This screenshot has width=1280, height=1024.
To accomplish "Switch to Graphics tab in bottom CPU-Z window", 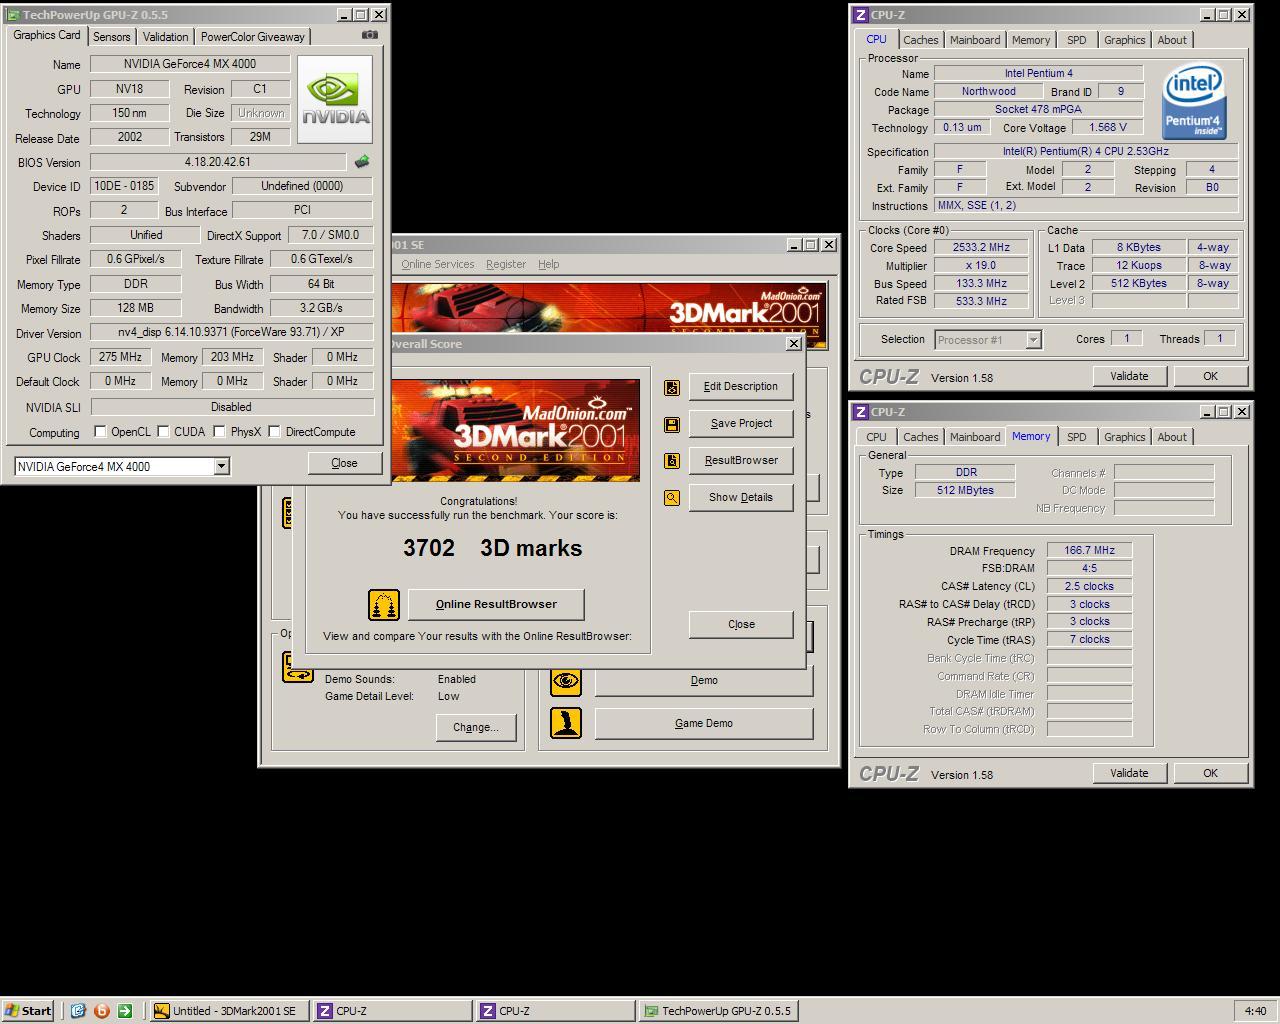I will tap(1125, 437).
